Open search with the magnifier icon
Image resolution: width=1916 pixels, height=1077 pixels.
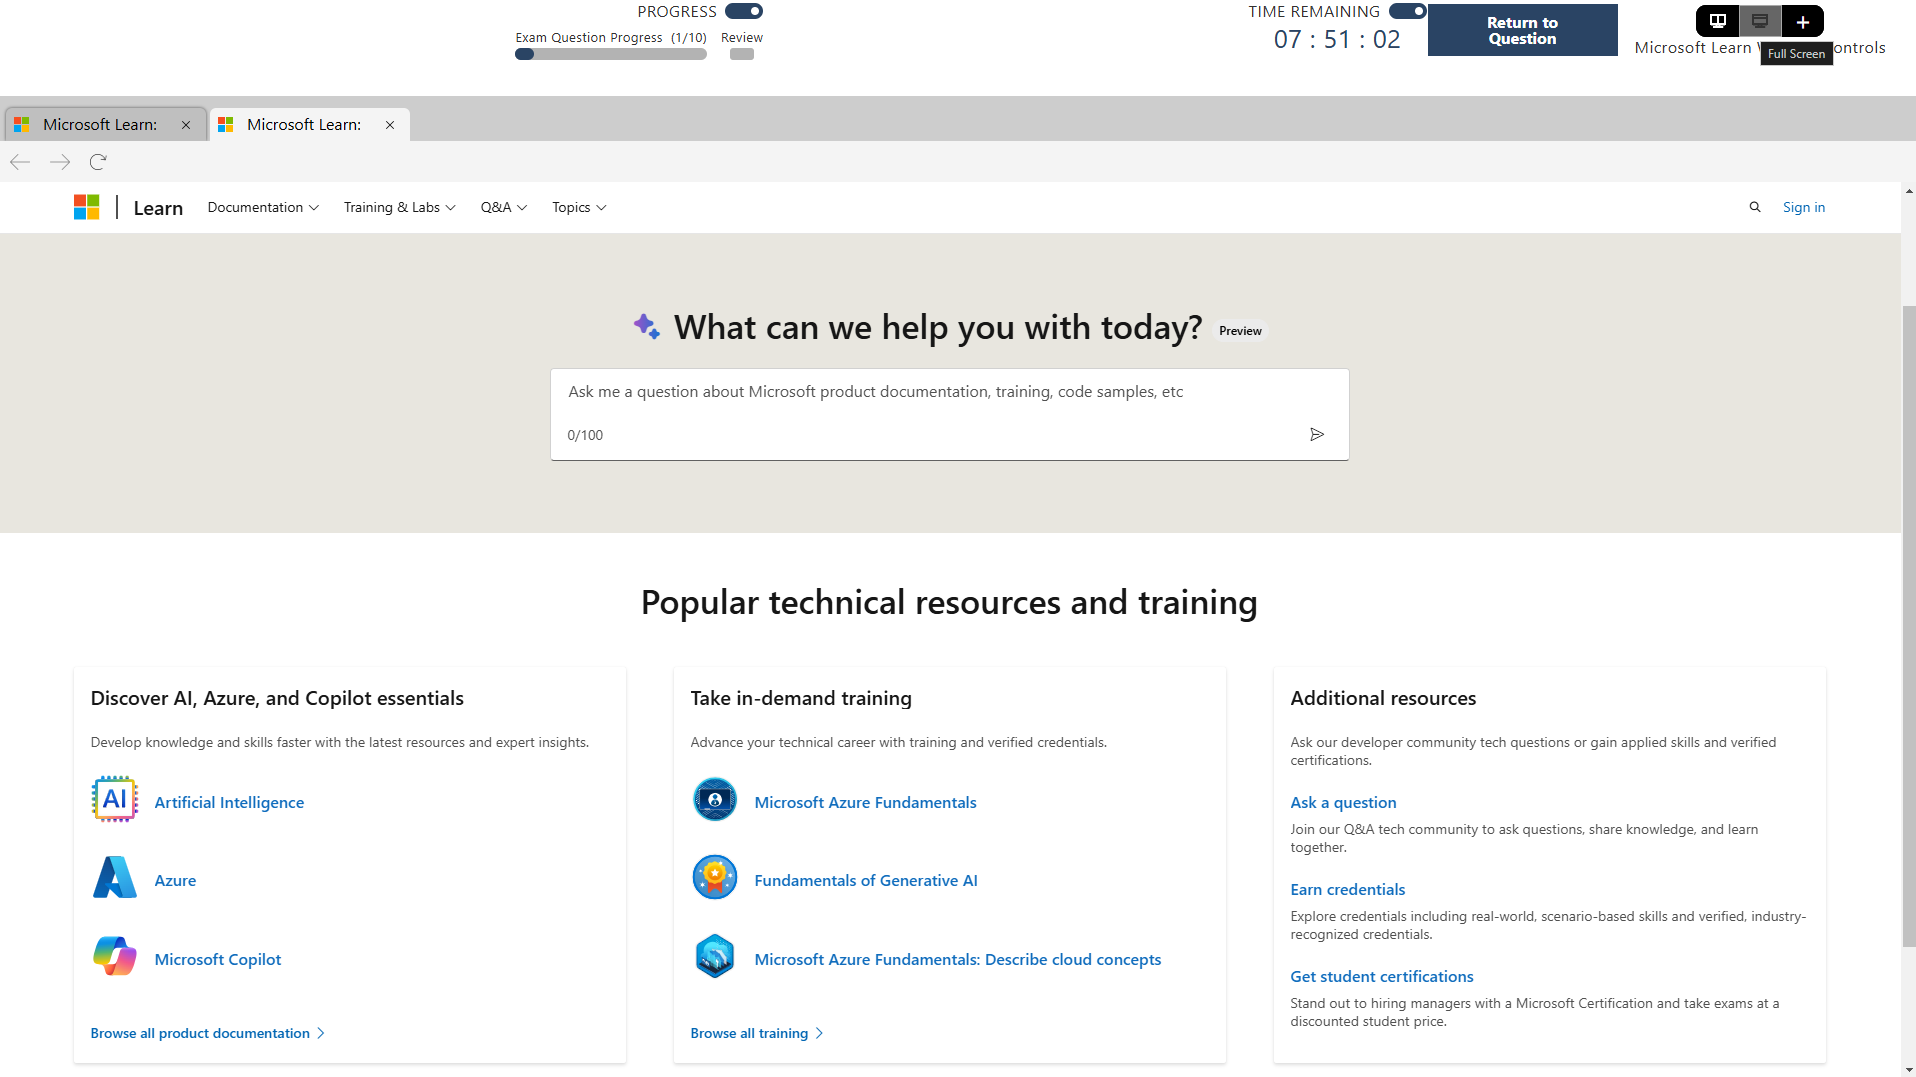tap(1755, 207)
